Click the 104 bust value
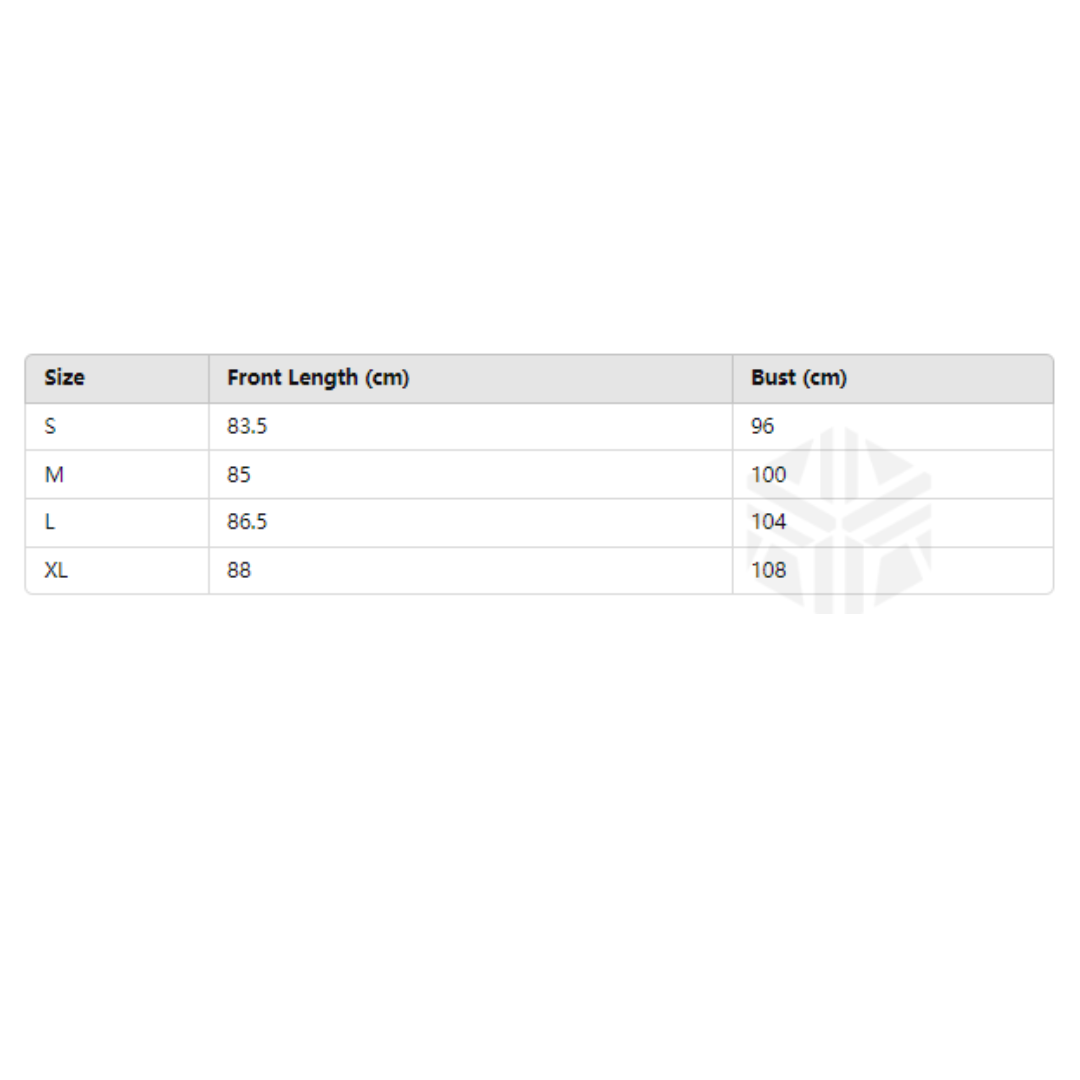Viewport: 1080px width, 1080px height. 769,523
